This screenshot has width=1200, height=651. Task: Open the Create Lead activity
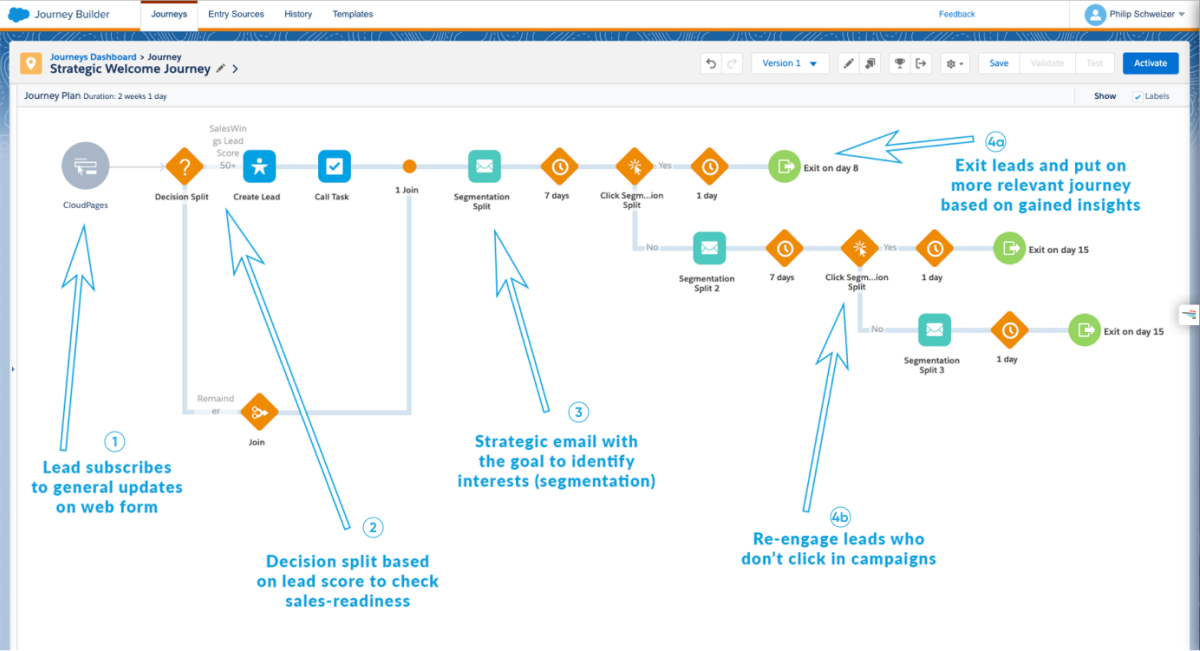259,166
